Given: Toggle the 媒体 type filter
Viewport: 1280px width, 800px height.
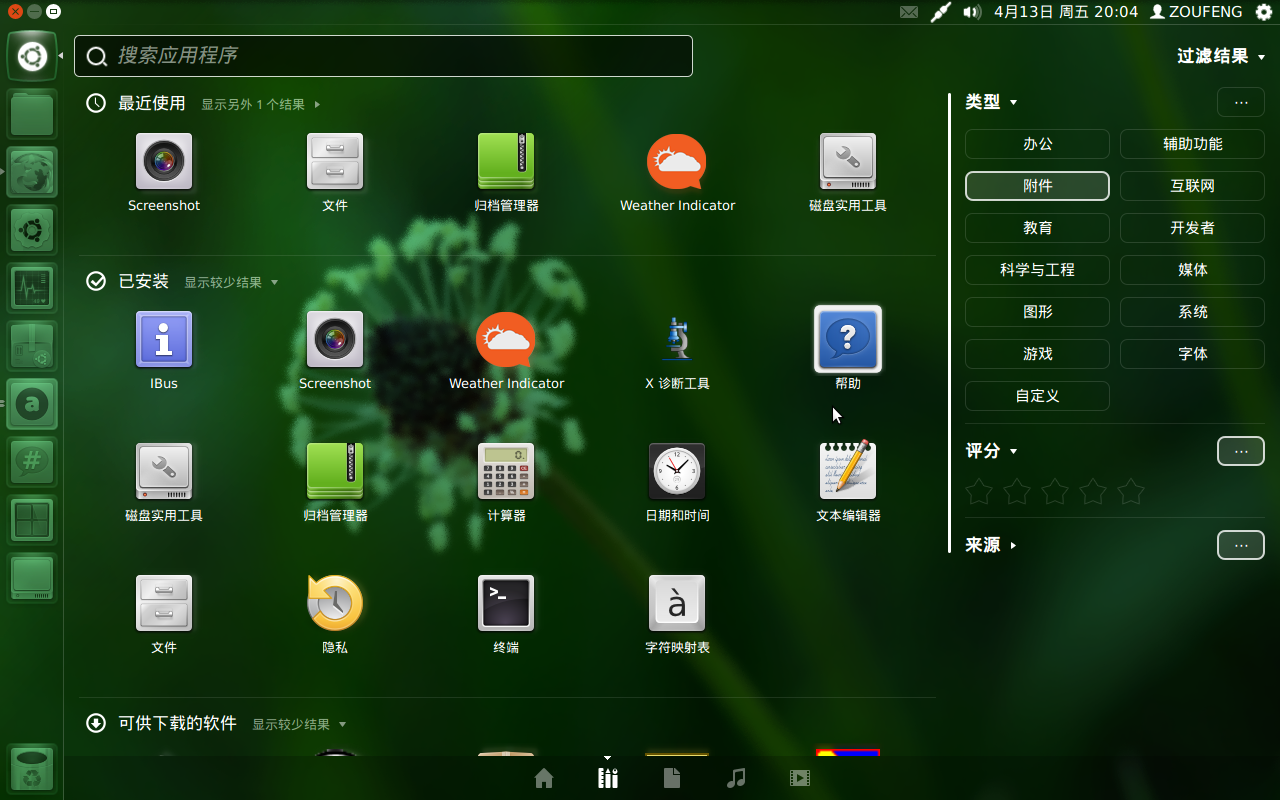Looking at the screenshot, I should (1192, 270).
